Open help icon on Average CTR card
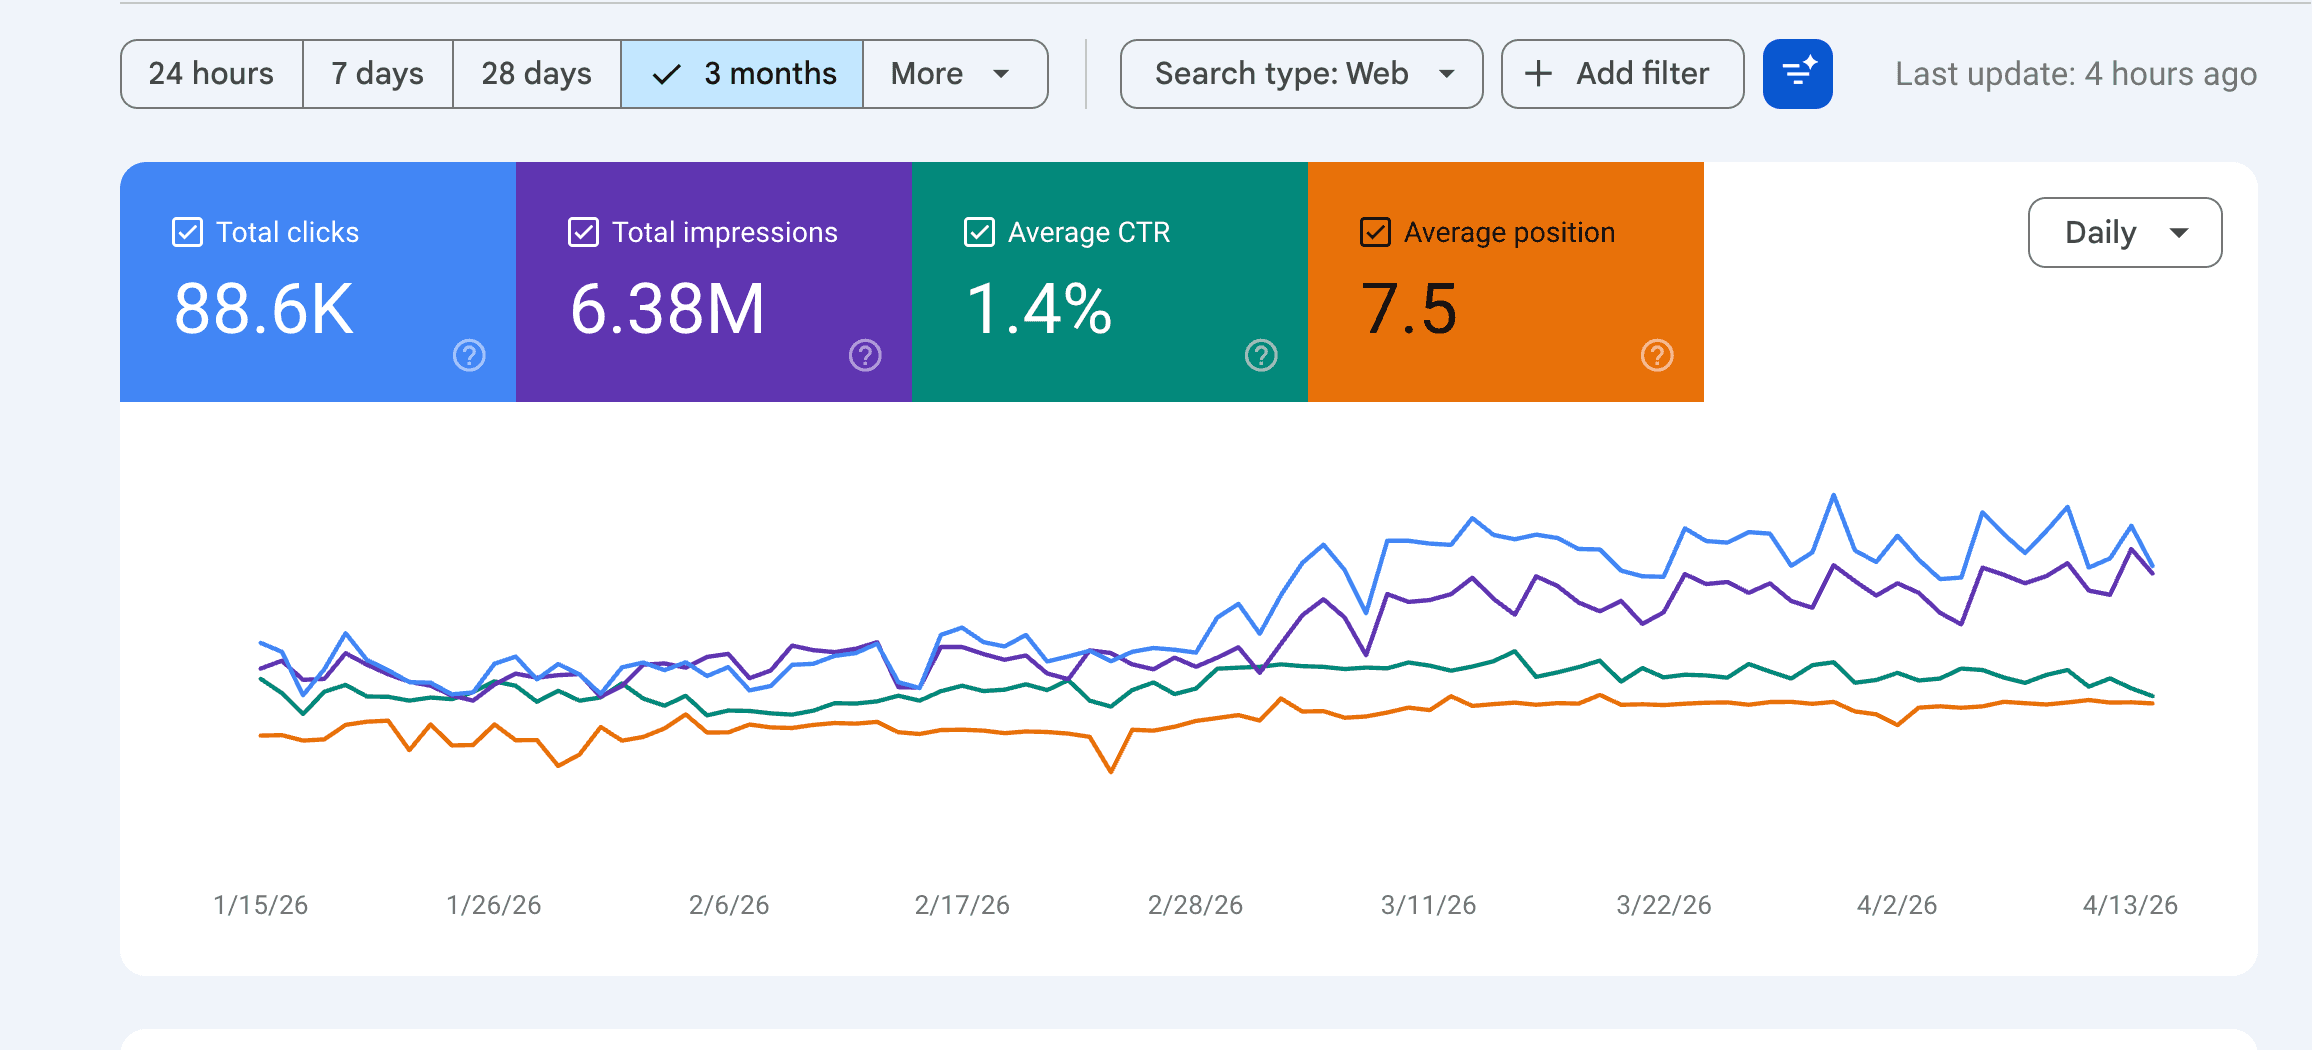 click(1261, 355)
